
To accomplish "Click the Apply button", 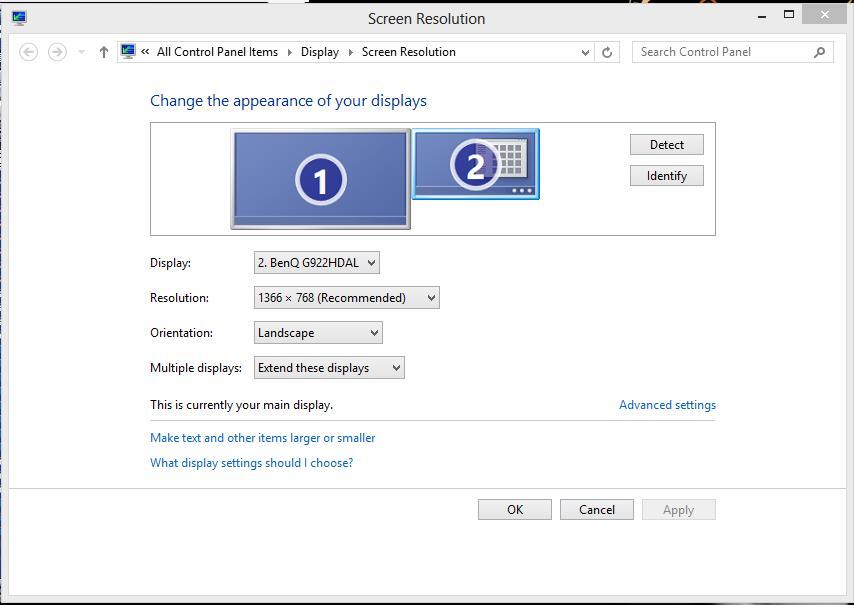I will pos(679,510).
